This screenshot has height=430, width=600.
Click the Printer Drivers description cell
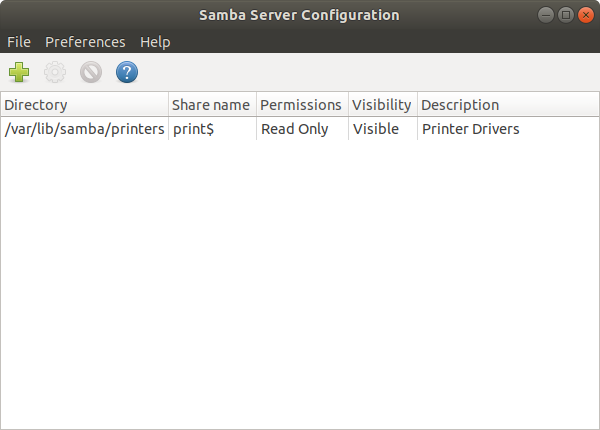coord(471,129)
